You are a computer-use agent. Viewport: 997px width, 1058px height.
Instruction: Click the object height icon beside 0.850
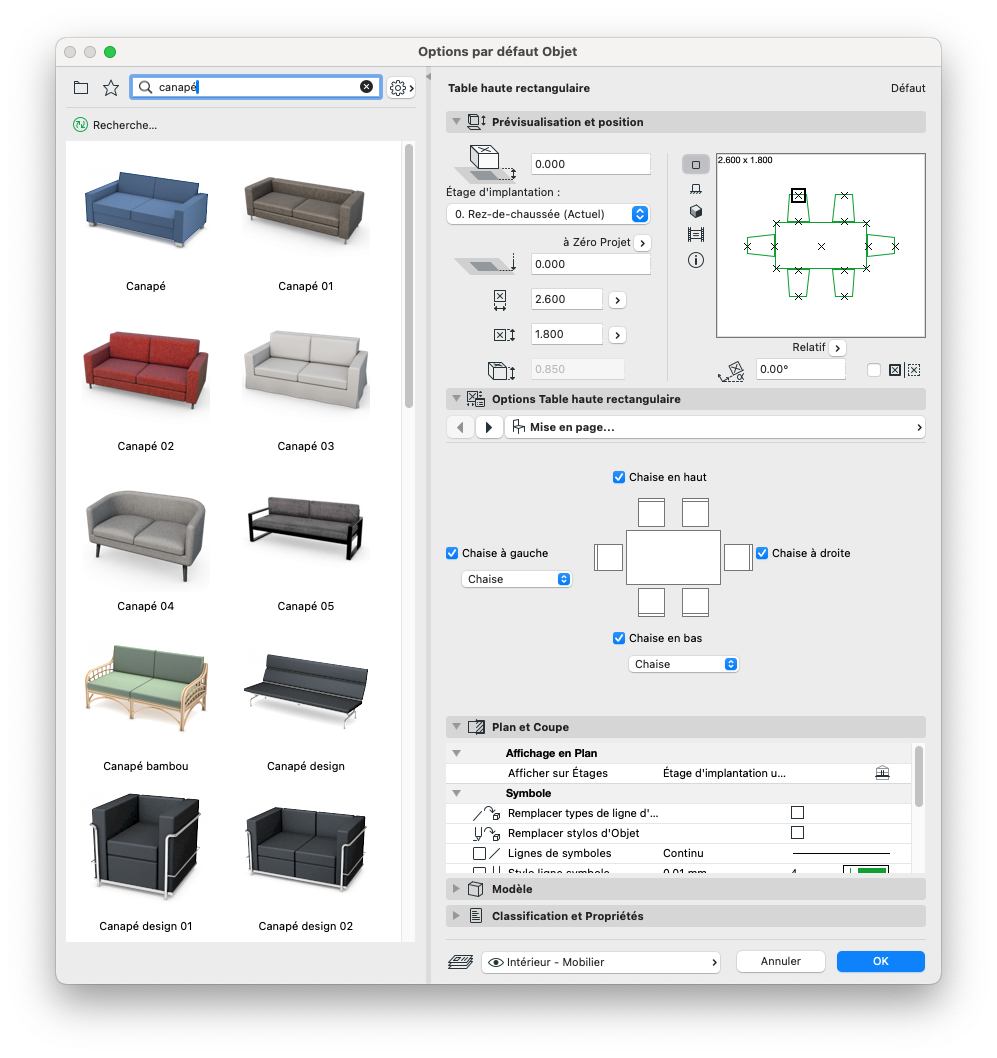coord(501,370)
